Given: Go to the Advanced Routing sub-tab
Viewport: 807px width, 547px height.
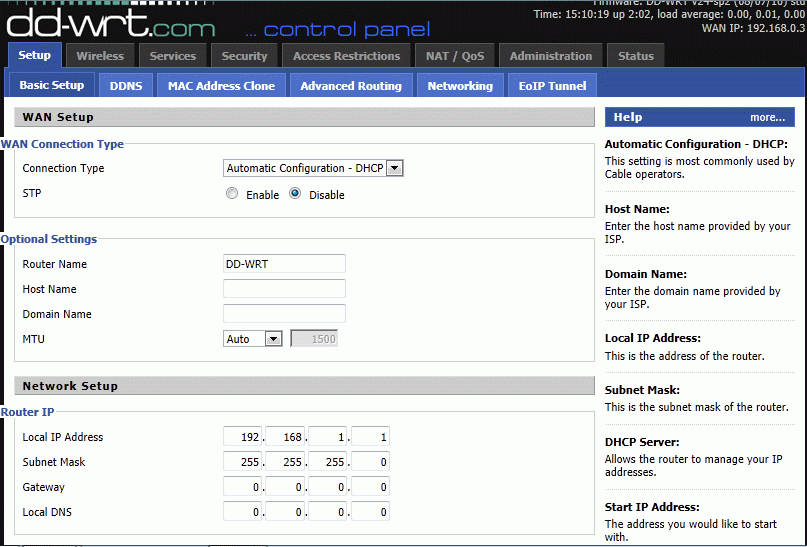Looking at the screenshot, I should (351, 85).
